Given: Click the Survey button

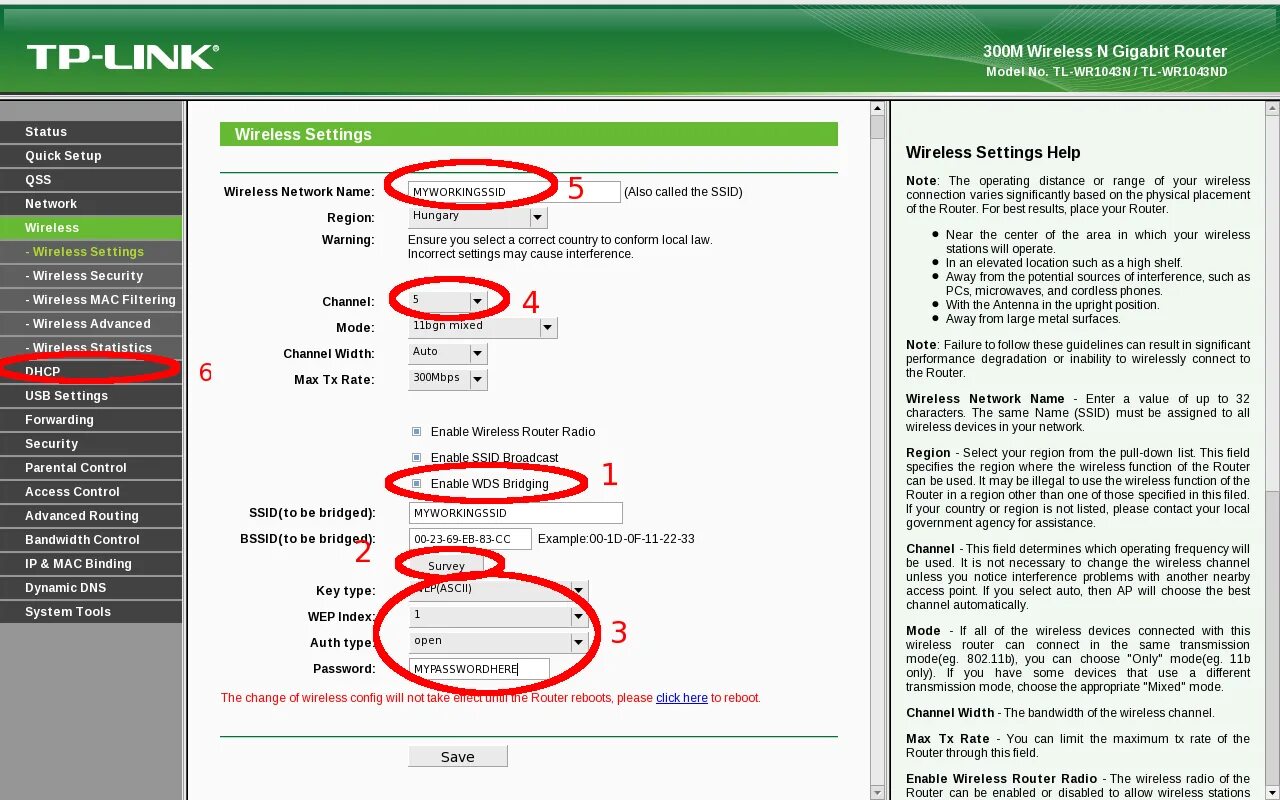Looking at the screenshot, I should [x=447, y=566].
